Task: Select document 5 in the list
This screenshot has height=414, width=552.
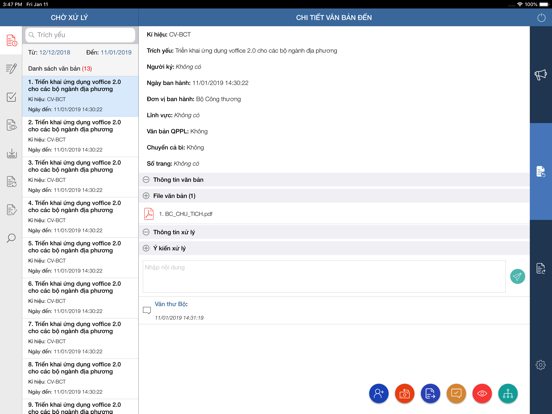Action: pos(80,258)
